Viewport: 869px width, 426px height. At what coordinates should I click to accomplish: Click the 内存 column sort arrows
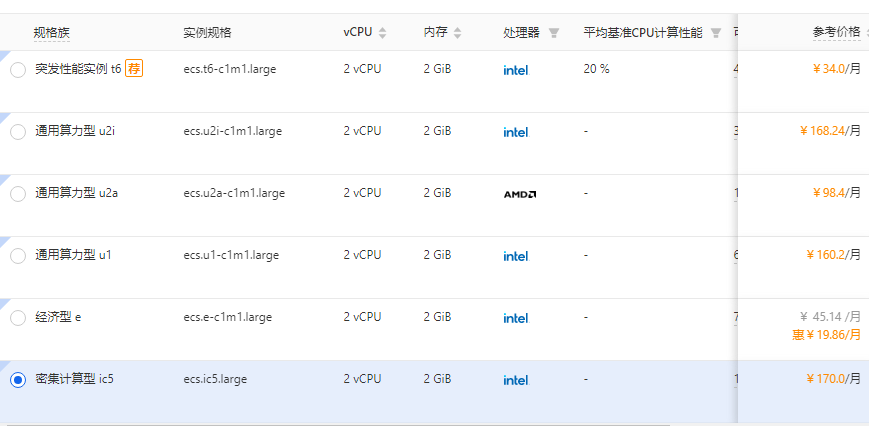(458, 33)
